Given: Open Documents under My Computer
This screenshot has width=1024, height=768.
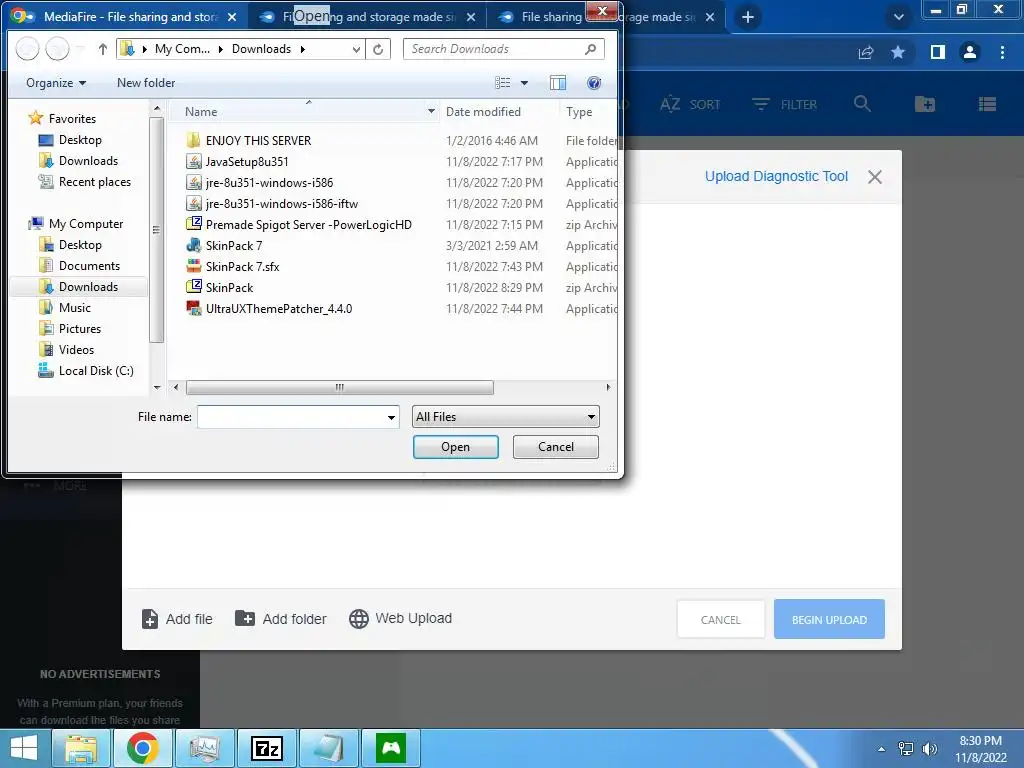Looking at the screenshot, I should tap(80, 266).
